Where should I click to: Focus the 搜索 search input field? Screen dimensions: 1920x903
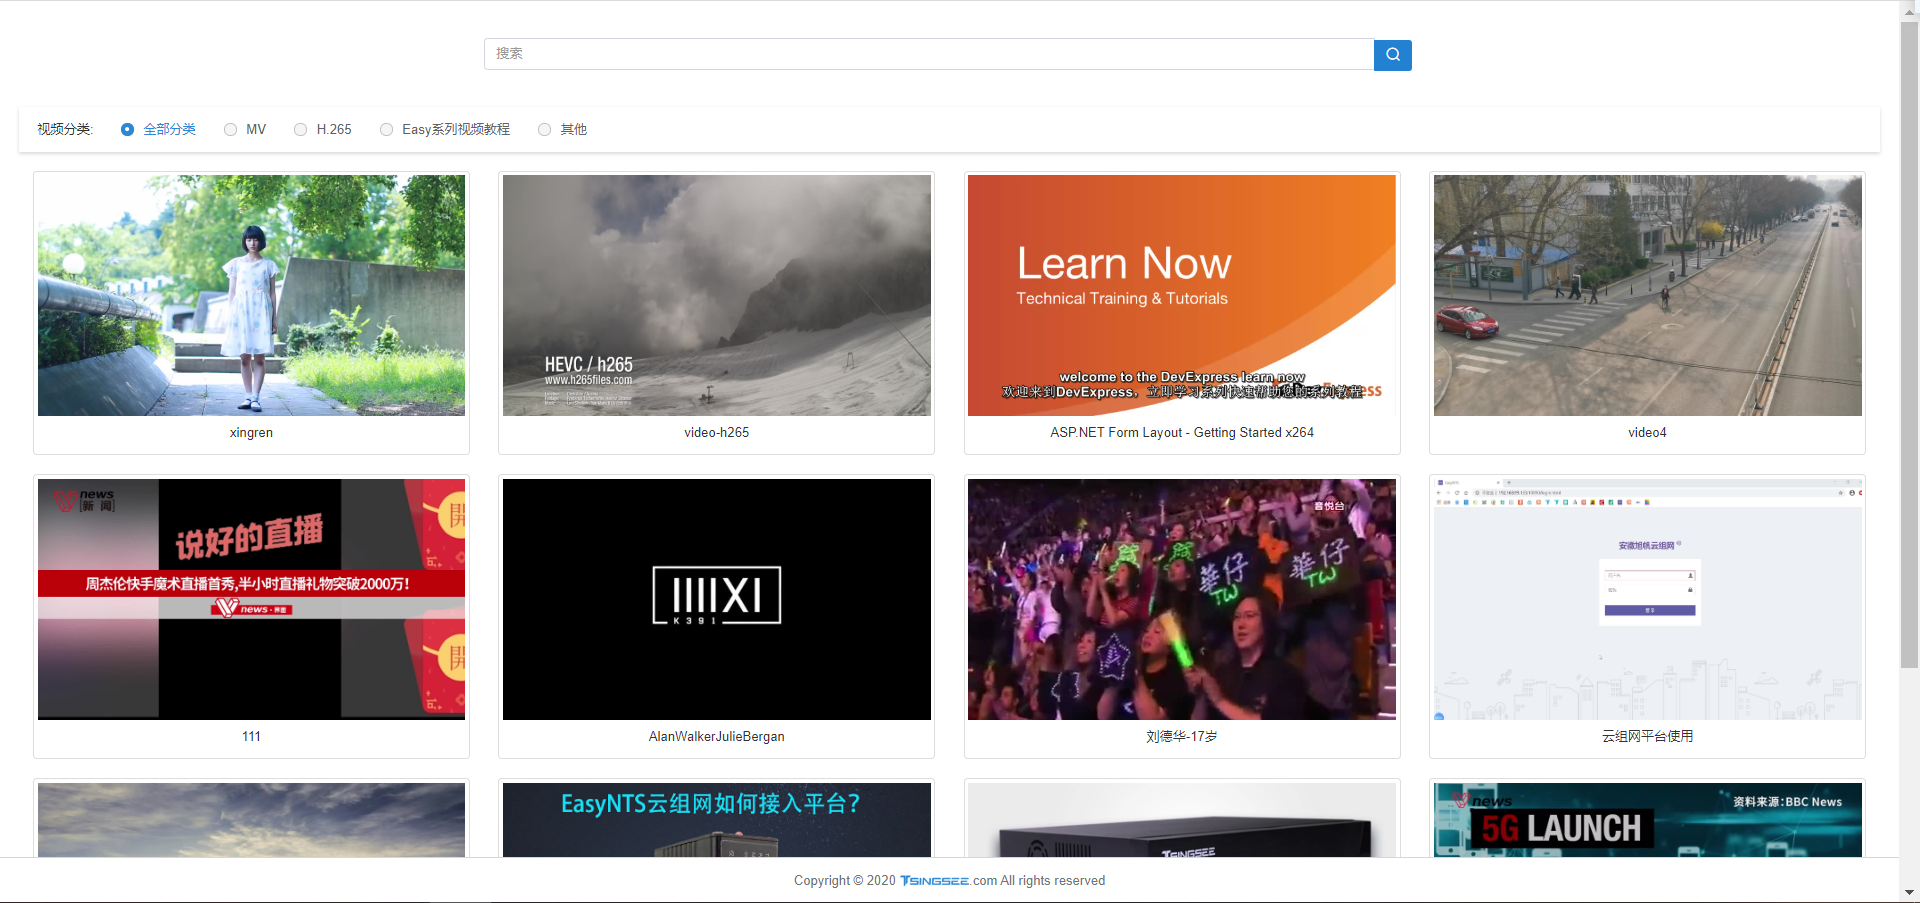pyautogui.click(x=929, y=54)
